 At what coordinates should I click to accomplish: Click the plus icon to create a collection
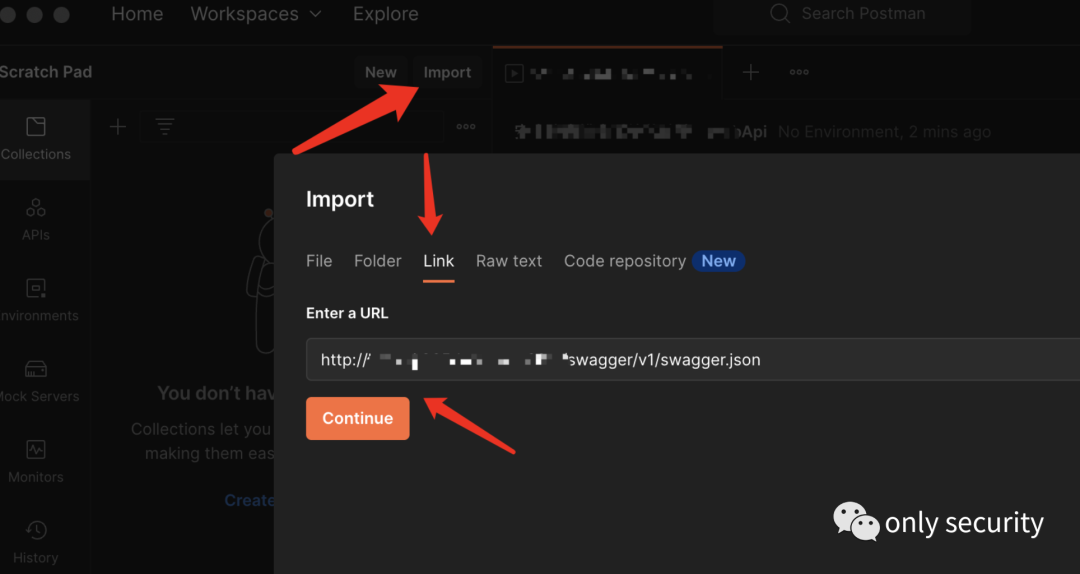[x=118, y=127]
